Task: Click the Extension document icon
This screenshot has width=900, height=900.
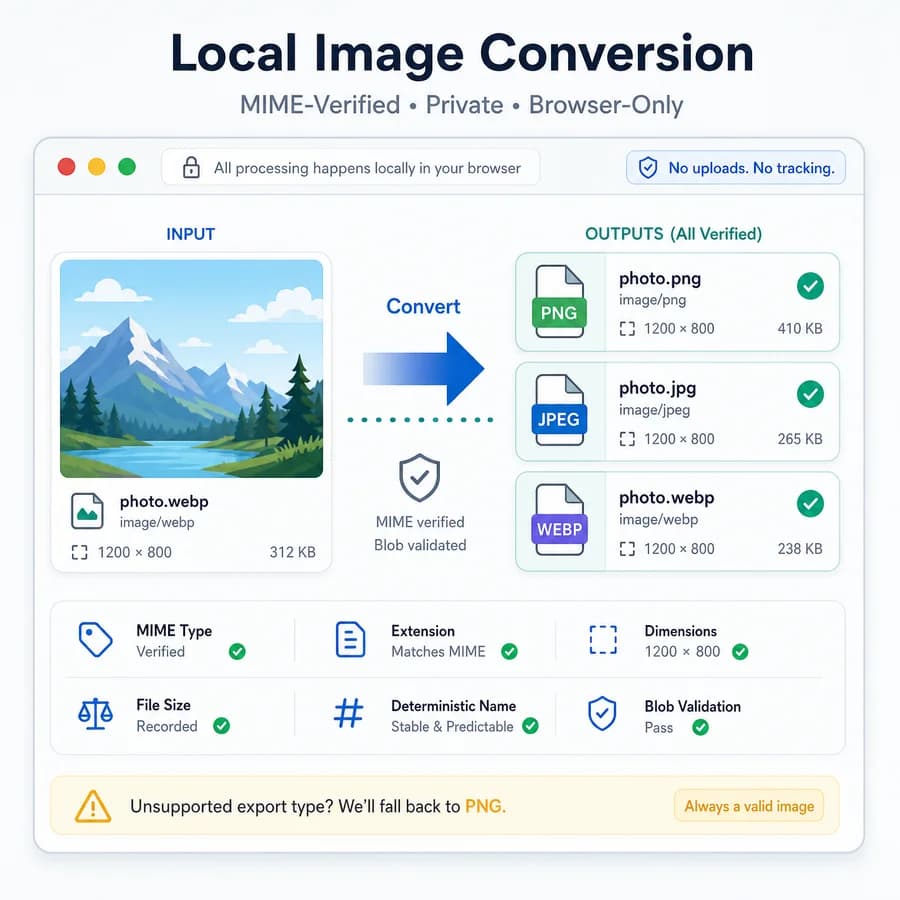Action: 350,639
